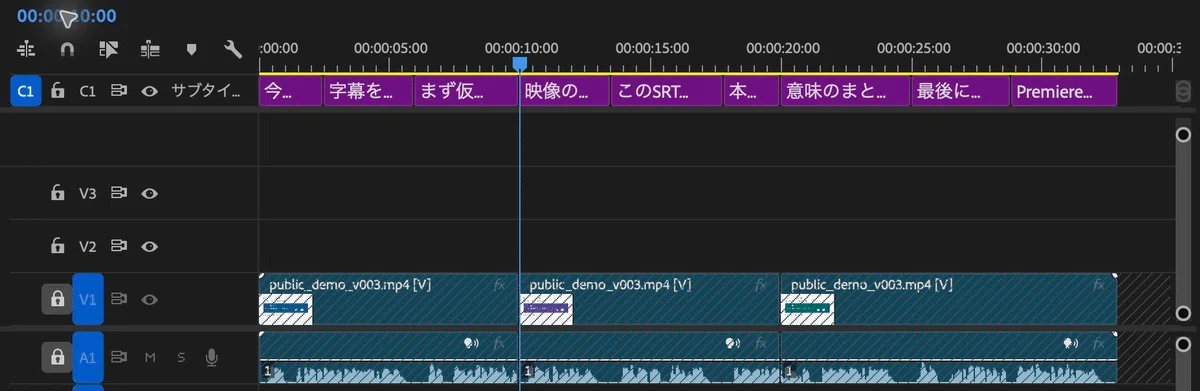This screenshot has width=1200, height=391.
Task: Hide the subtitle track with its eye icon
Action: [x=150, y=91]
